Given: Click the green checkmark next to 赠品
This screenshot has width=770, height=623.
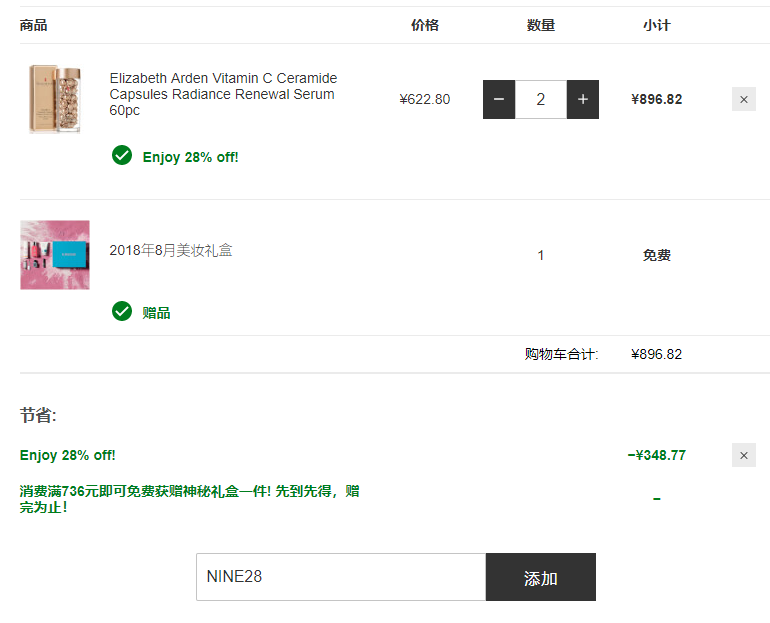Looking at the screenshot, I should 122,312.
